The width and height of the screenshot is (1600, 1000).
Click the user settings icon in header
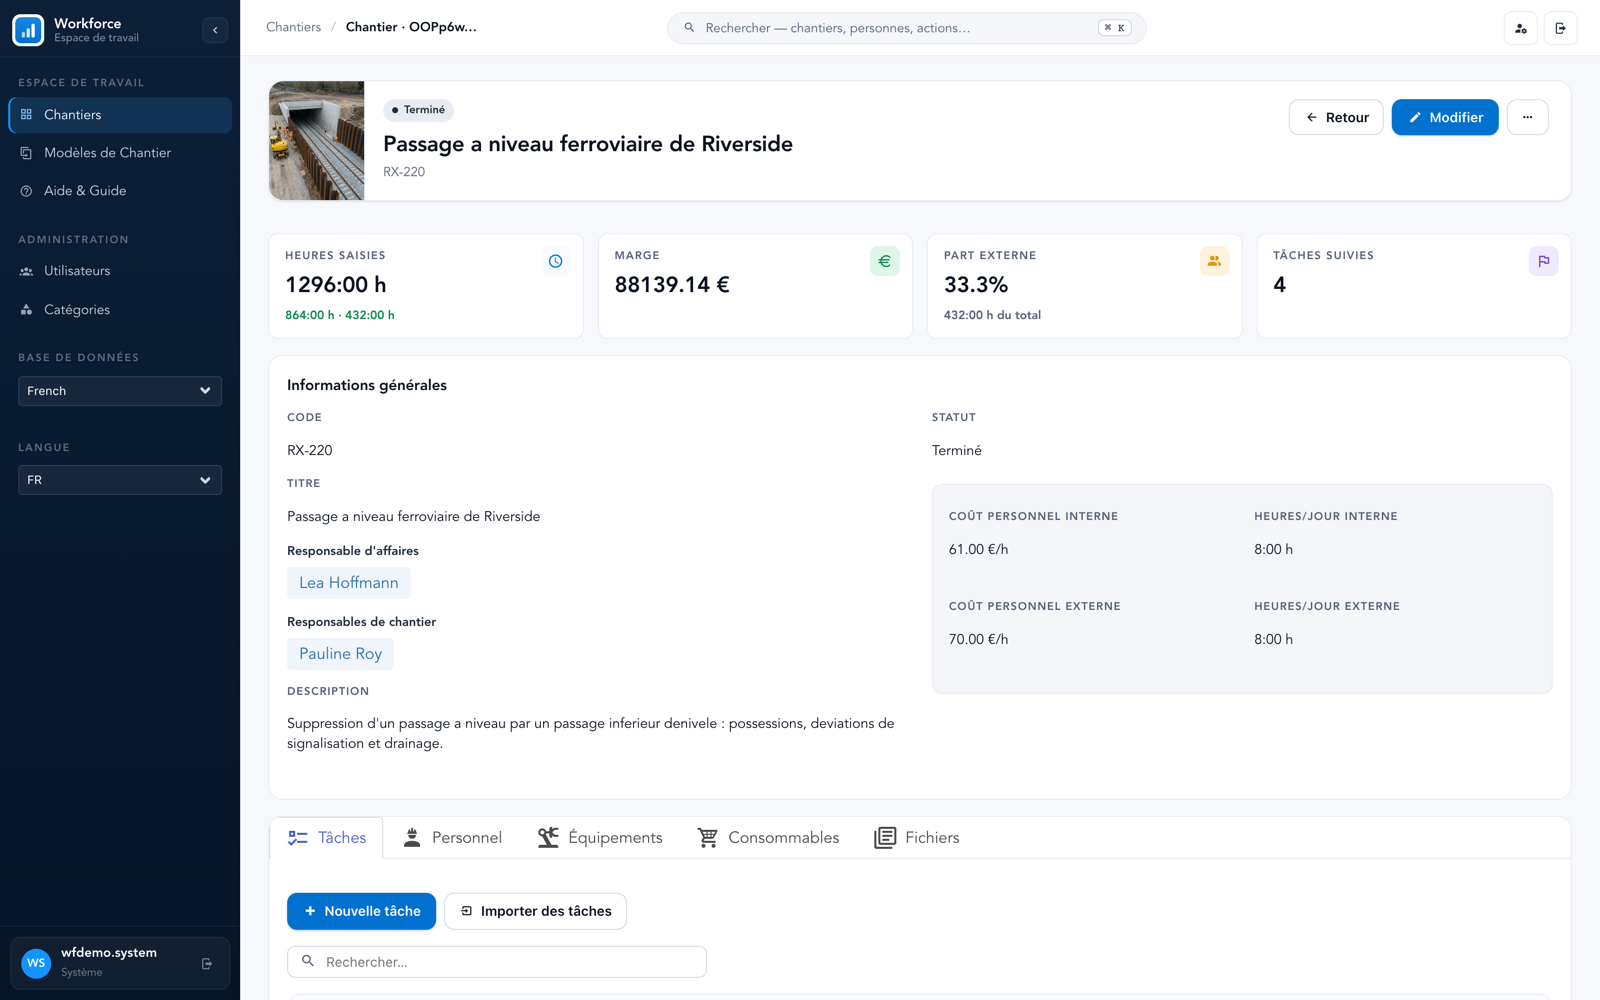(1521, 28)
